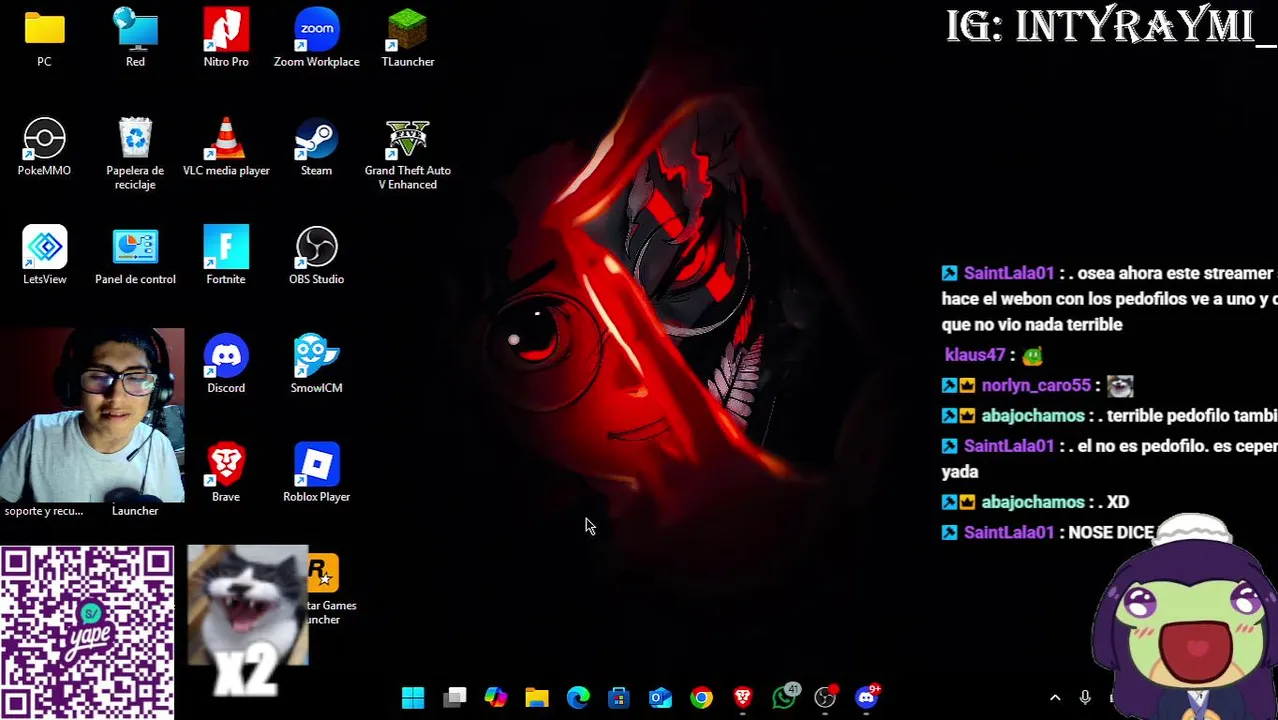Viewport: 1278px width, 720px height.
Task: Click the streamer webcam overlay
Action: point(92,415)
